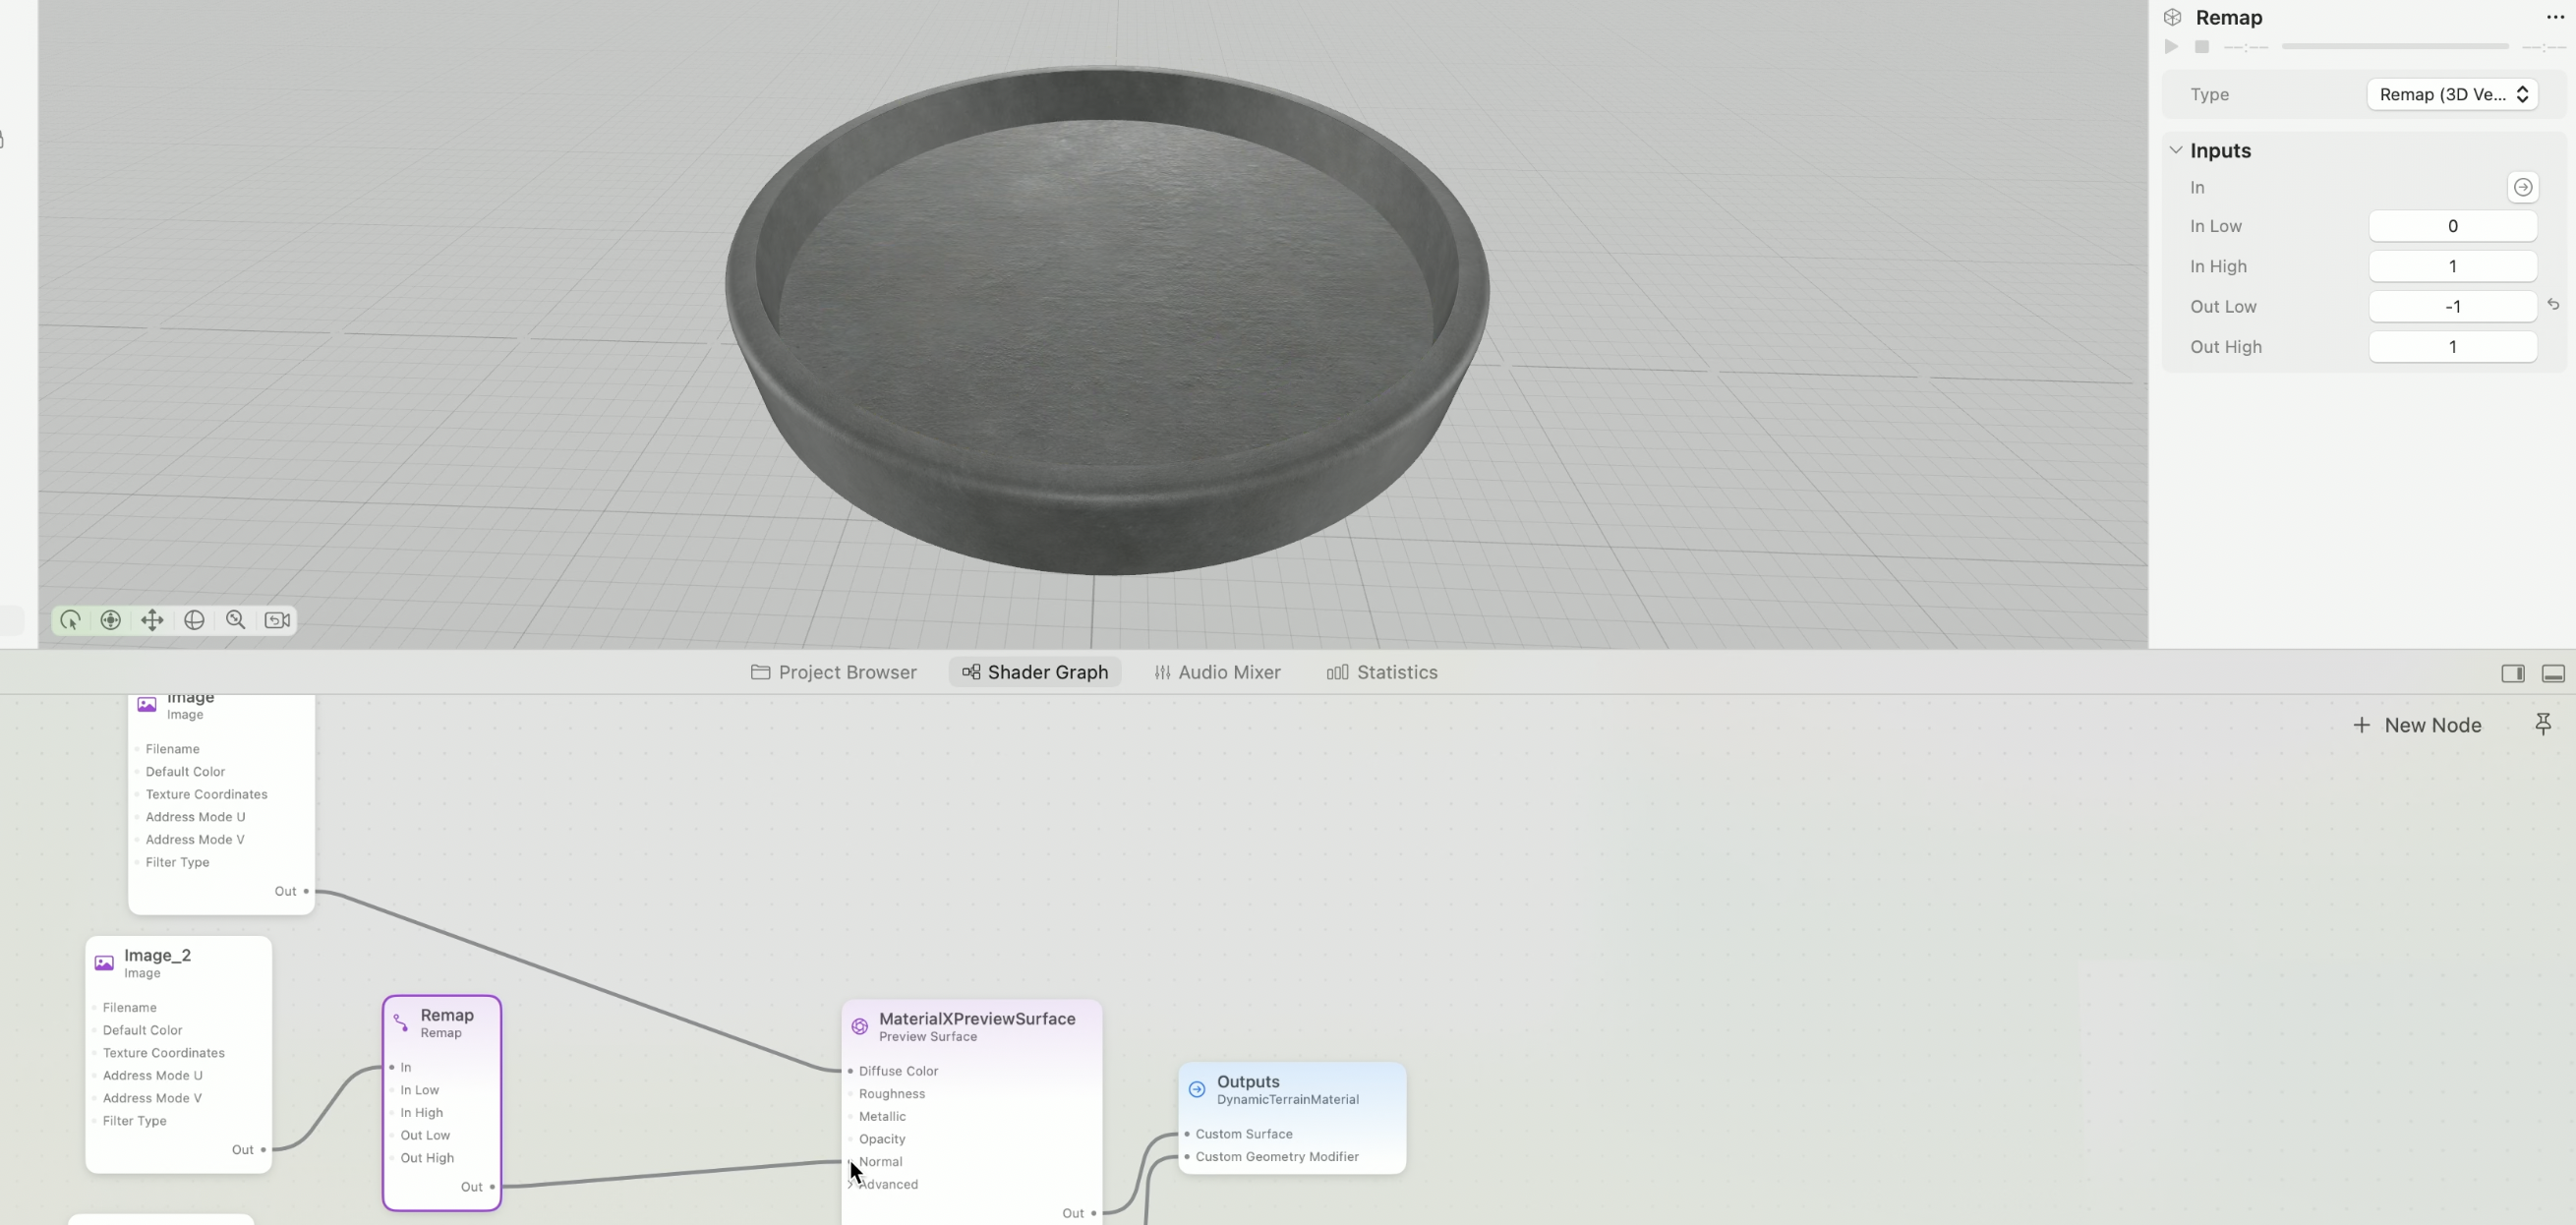Choose the zoom magnifier tool
The height and width of the screenshot is (1225, 2576).
click(x=236, y=620)
